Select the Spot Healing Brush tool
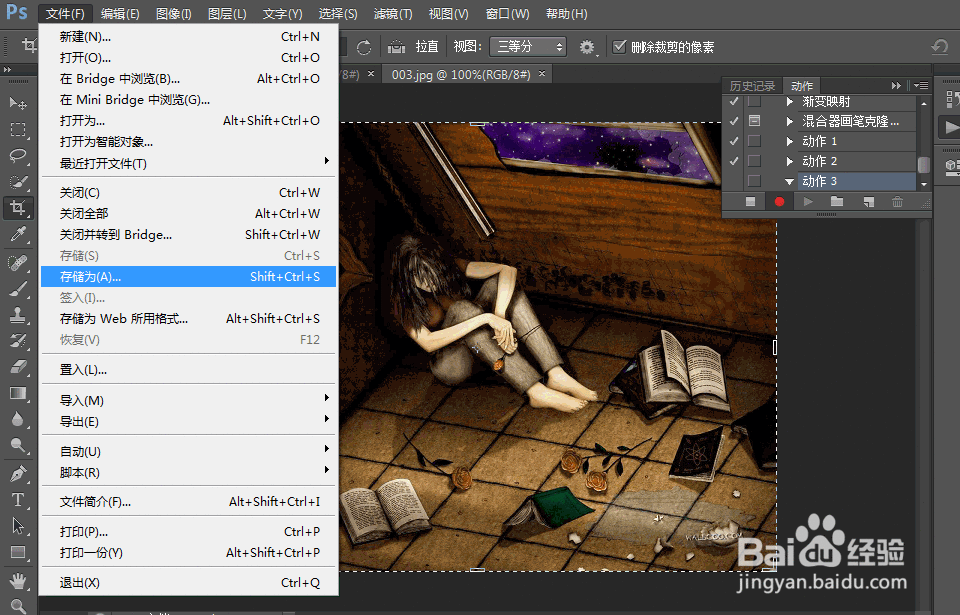Screen dimensions: 960x615 [18, 263]
